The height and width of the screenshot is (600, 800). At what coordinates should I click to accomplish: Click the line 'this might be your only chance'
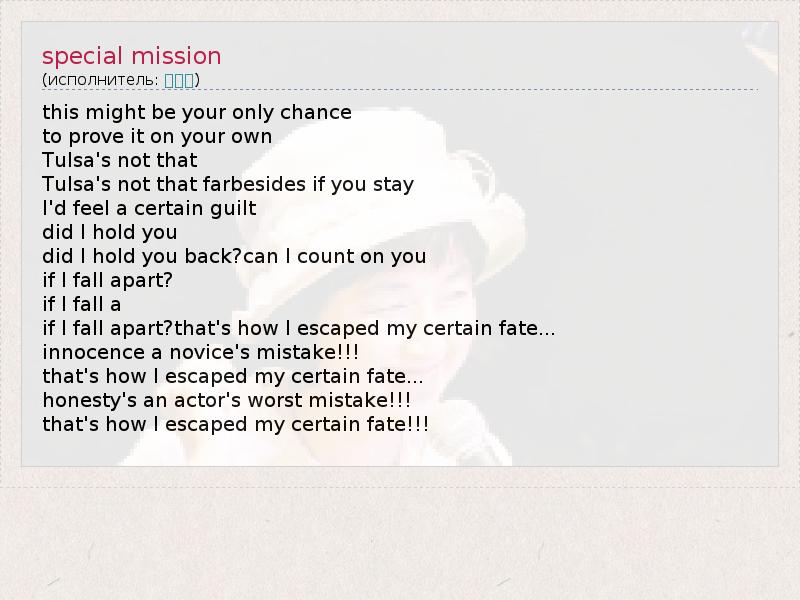tap(197, 112)
